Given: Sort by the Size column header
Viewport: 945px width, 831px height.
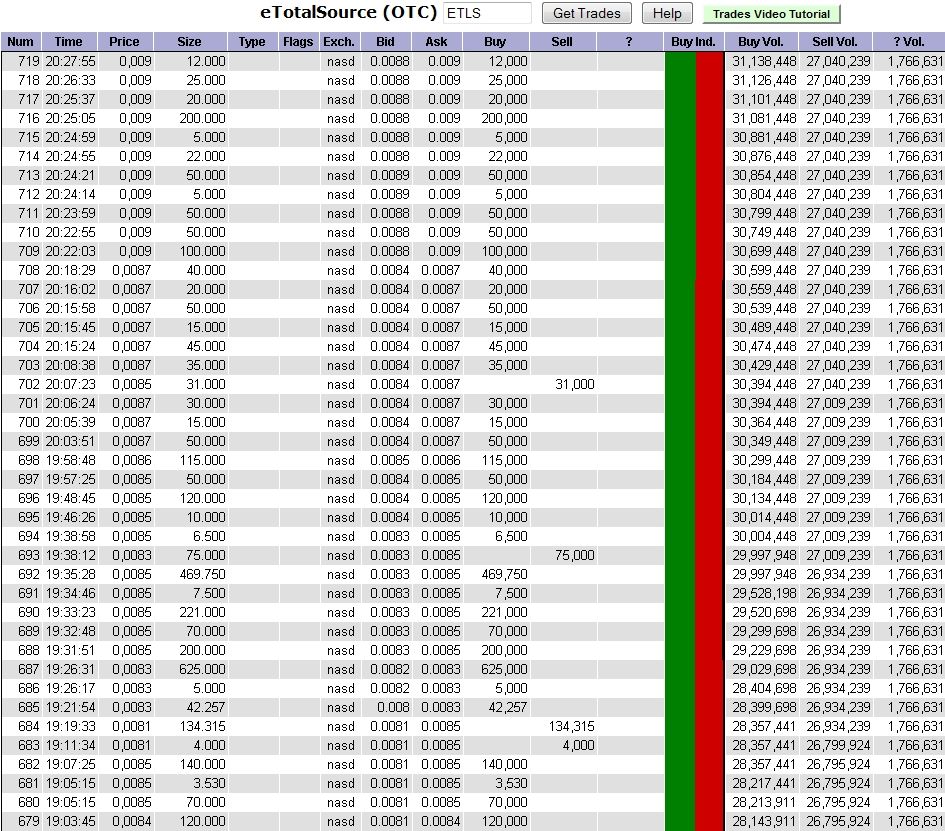Looking at the screenshot, I should pyautogui.click(x=189, y=42).
